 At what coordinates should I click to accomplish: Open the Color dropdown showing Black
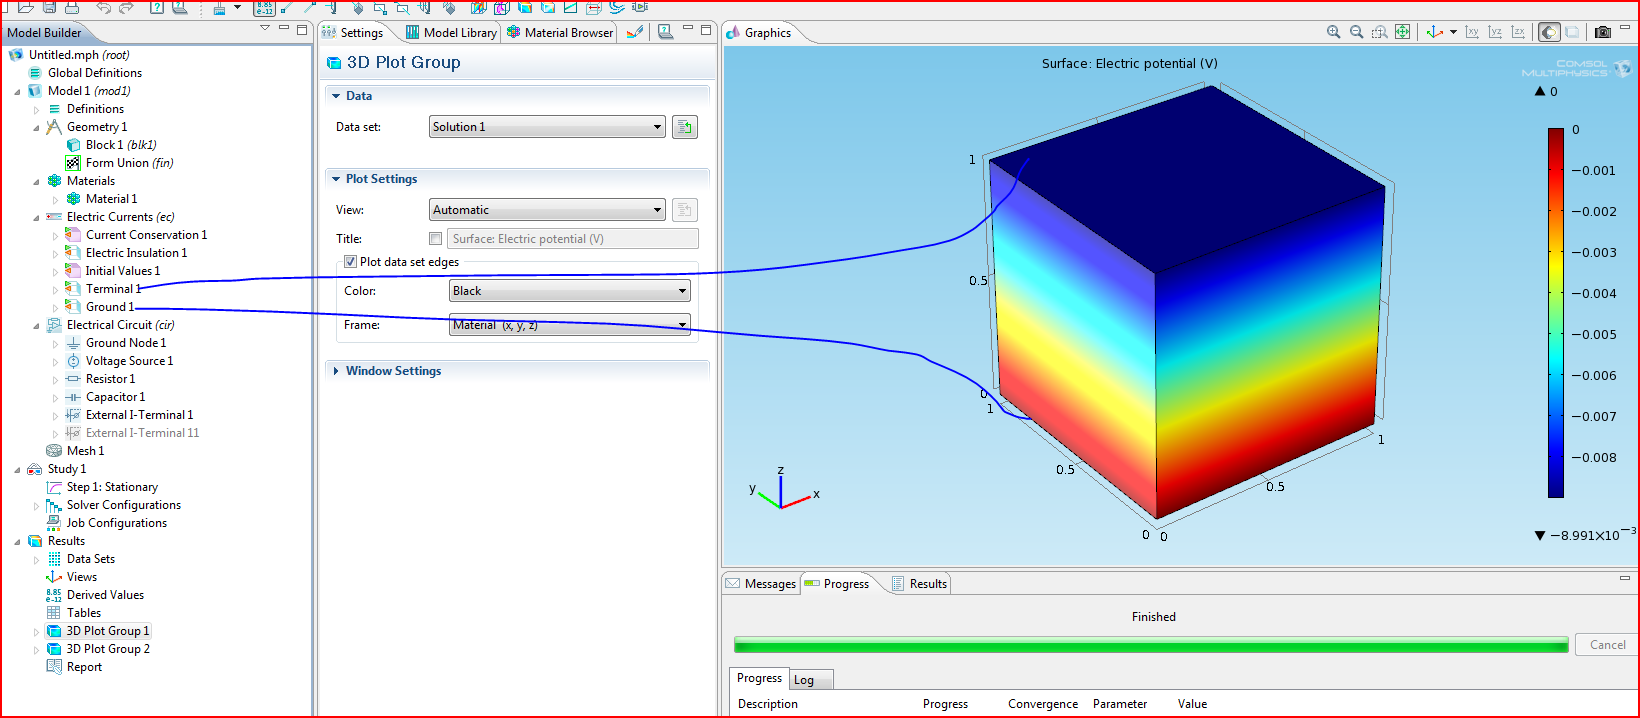569,291
